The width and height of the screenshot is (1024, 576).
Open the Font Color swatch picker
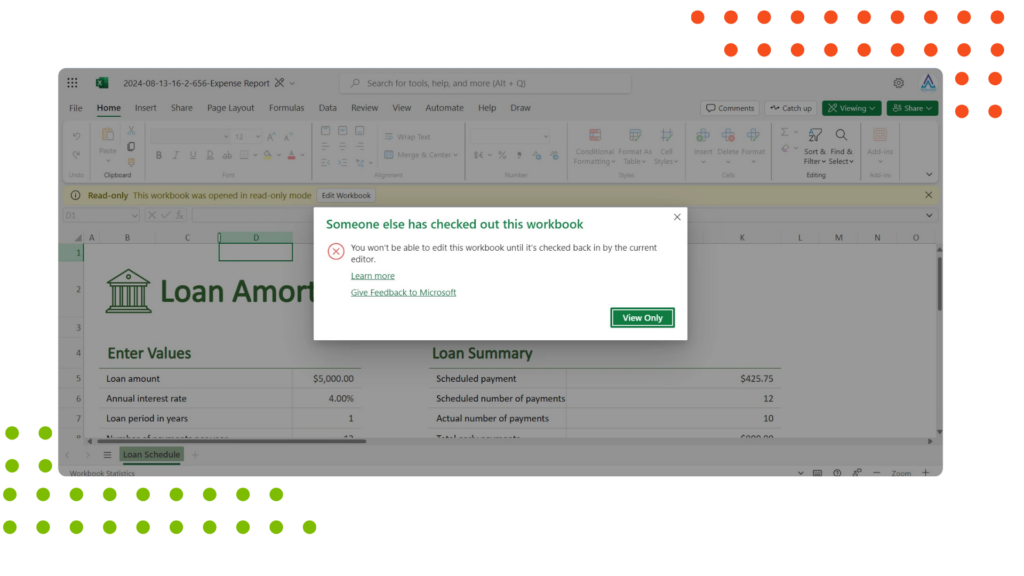[x=292, y=155]
